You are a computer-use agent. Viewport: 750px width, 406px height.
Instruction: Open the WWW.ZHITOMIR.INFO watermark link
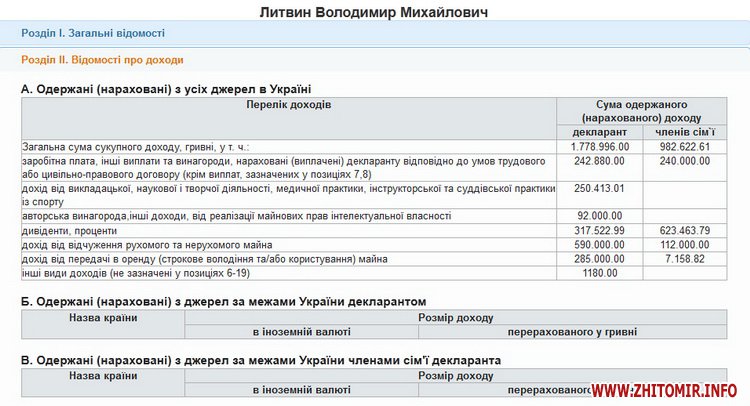point(663,389)
